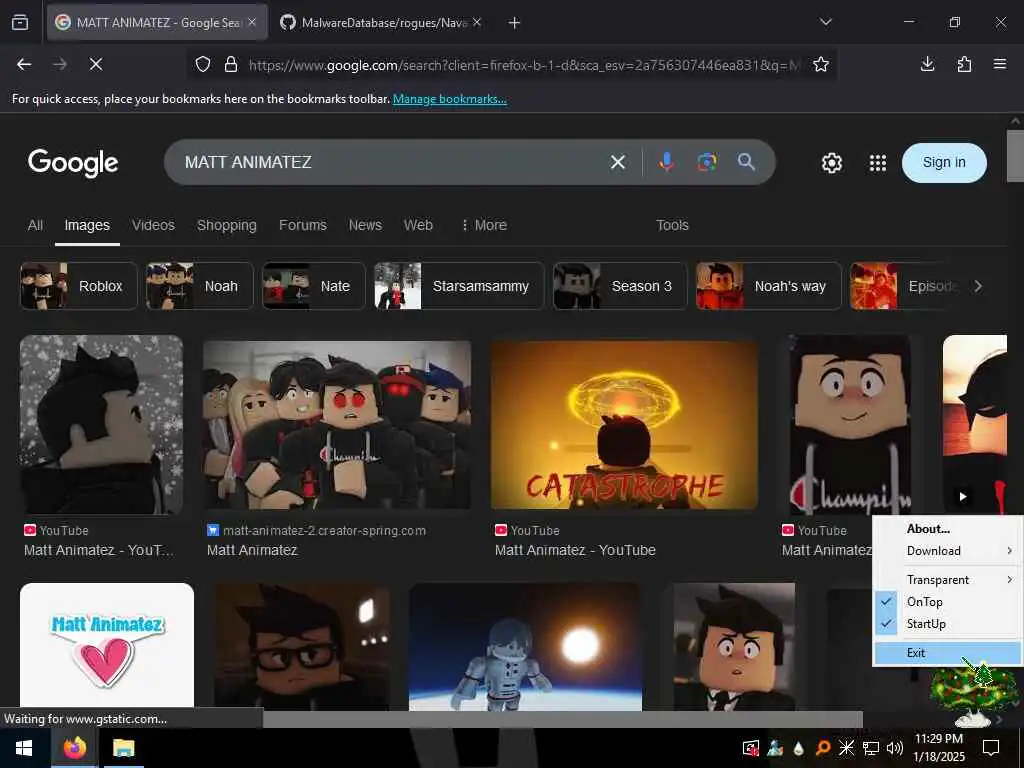Toggle the StartUp option in context menu
This screenshot has width=1024, height=768.
pos(948,624)
